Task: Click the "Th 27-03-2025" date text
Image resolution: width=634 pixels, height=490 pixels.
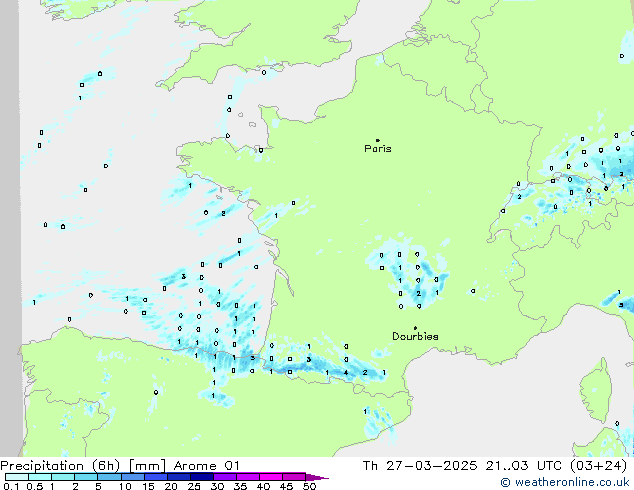Action: click(x=420, y=466)
